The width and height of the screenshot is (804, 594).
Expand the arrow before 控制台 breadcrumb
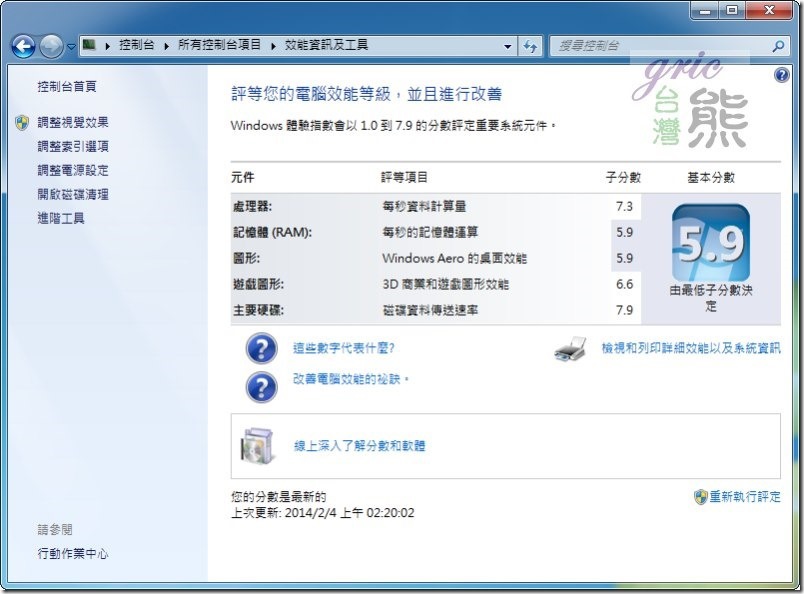[108, 46]
